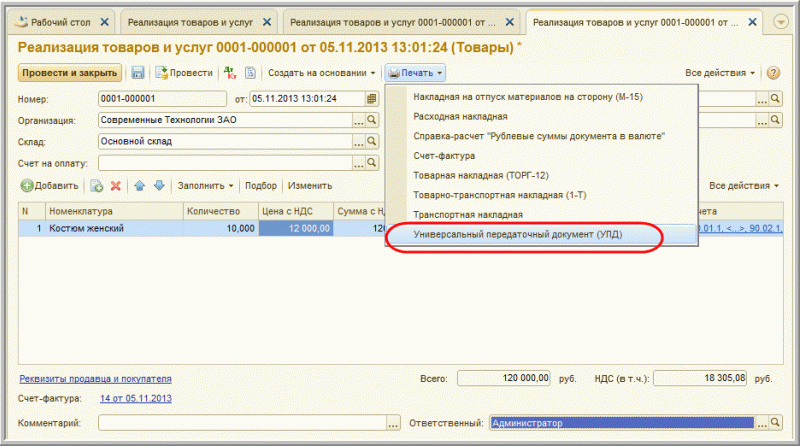This screenshot has width=800, height=446.
Task: Click the round tab list arrow at far right
Action: click(x=781, y=22)
